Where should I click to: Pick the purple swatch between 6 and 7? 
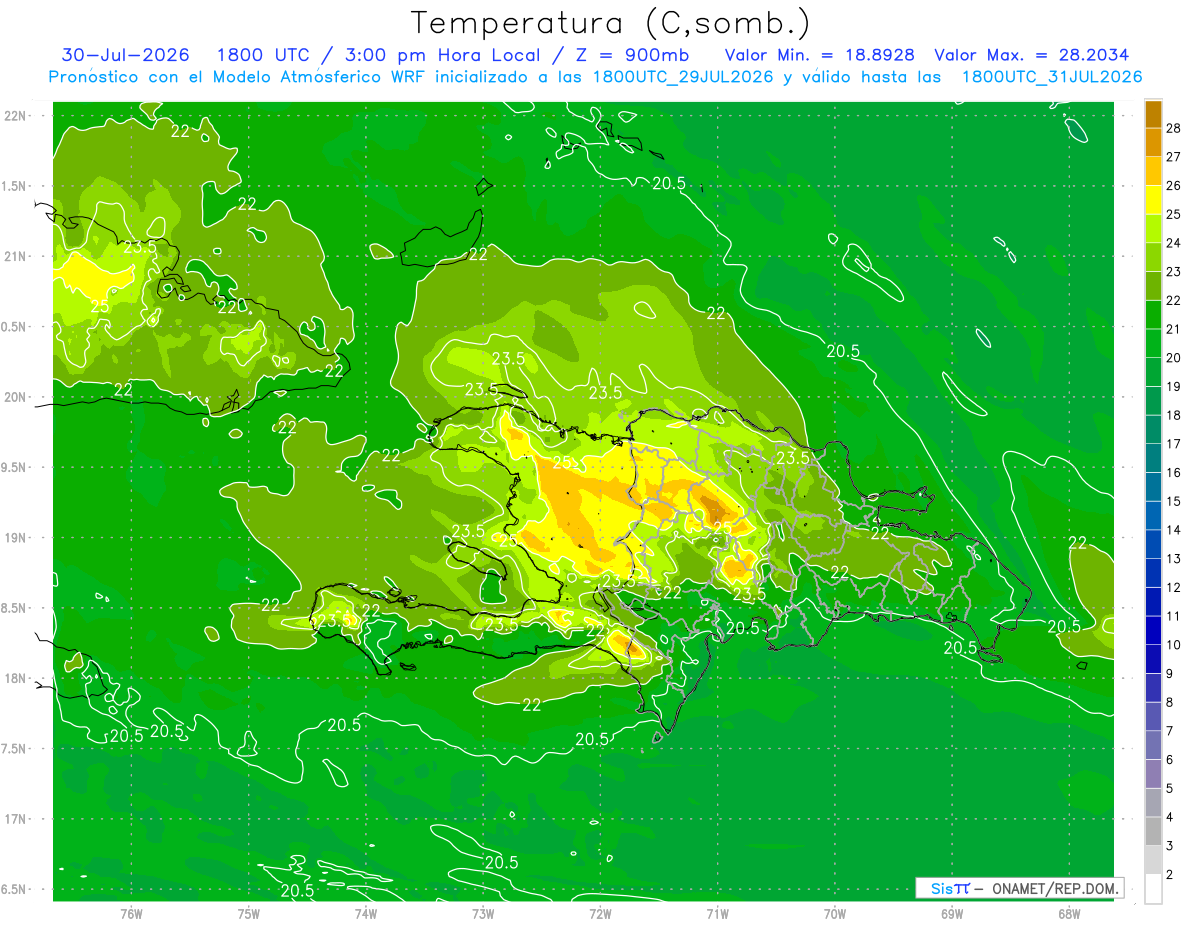point(1153,745)
